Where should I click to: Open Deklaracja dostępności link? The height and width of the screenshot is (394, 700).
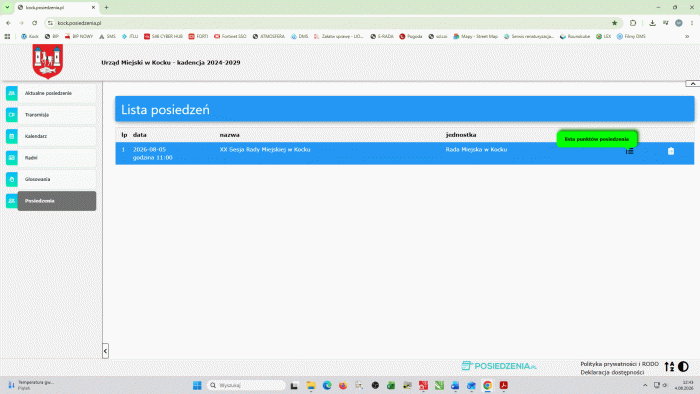point(612,372)
